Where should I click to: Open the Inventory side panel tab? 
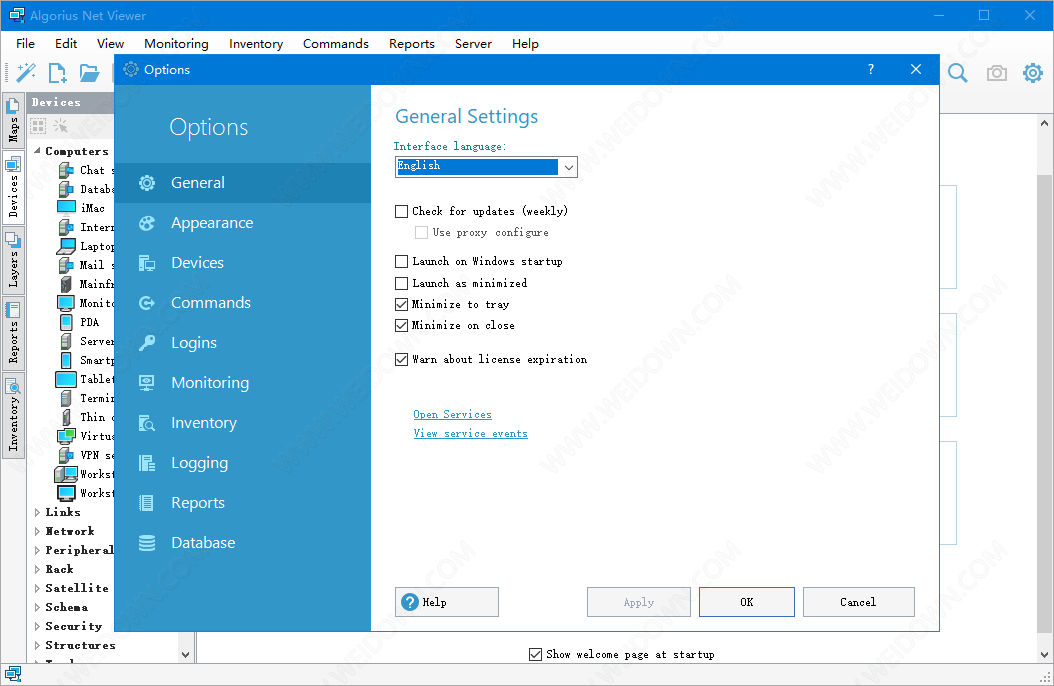(x=13, y=416)
